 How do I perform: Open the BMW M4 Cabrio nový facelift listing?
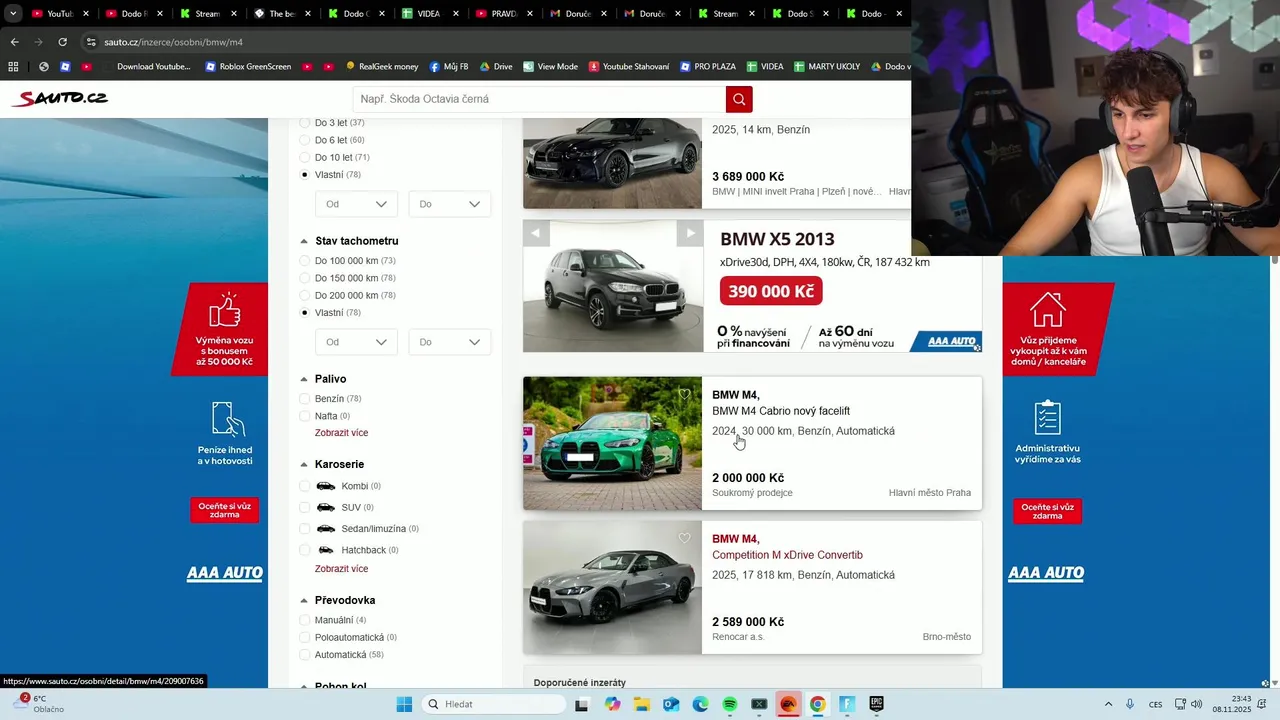[x=781, y=411]
